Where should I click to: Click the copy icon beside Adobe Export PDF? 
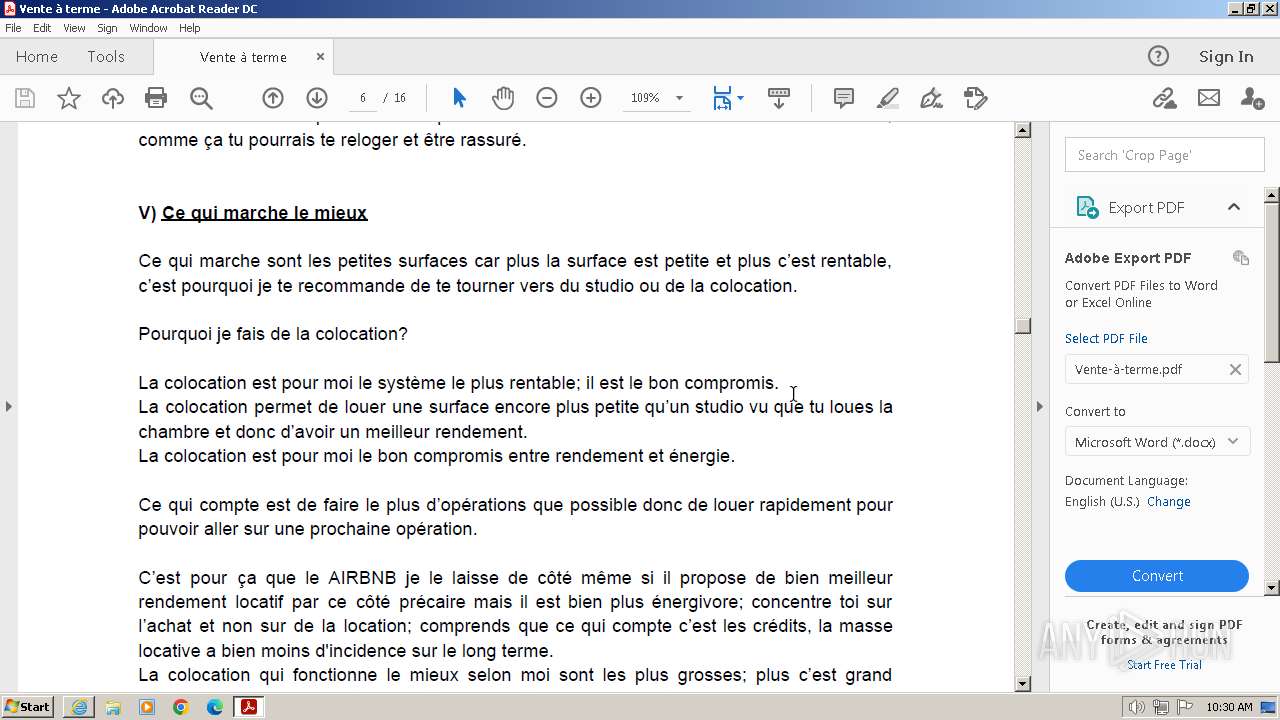[1241, 257]
